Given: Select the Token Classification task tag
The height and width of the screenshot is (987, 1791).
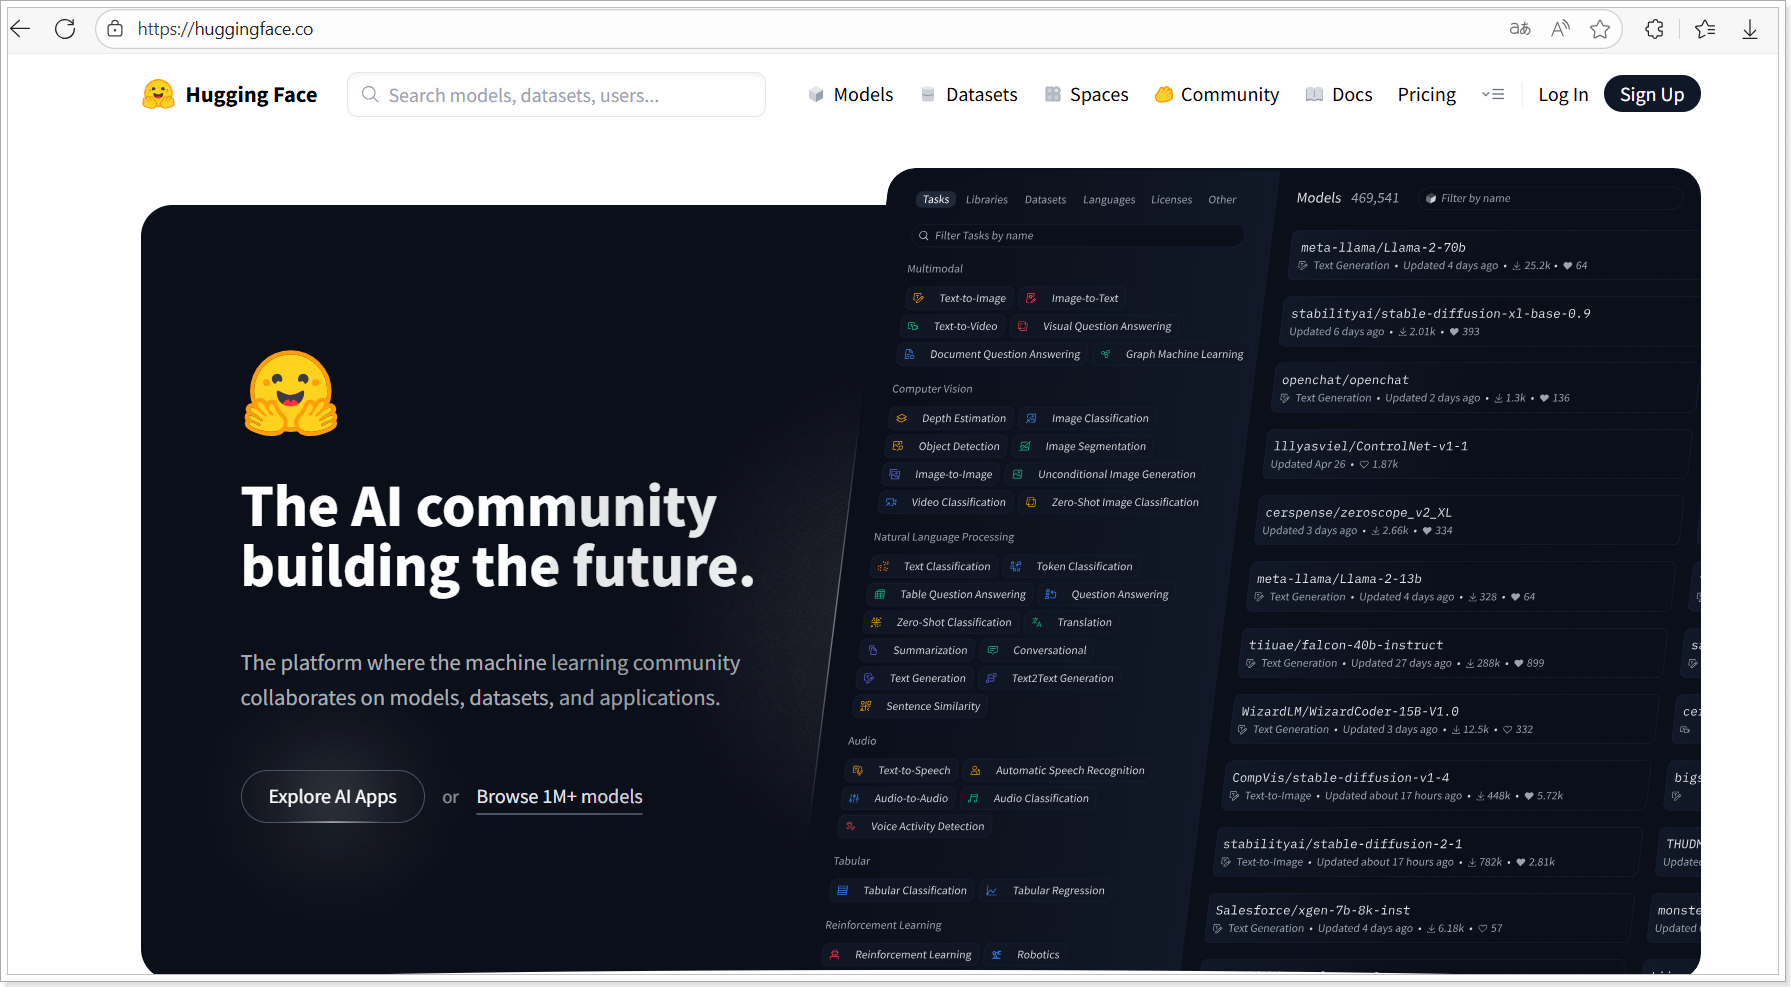Looking at the screenshot, I should click(1071, 566).
